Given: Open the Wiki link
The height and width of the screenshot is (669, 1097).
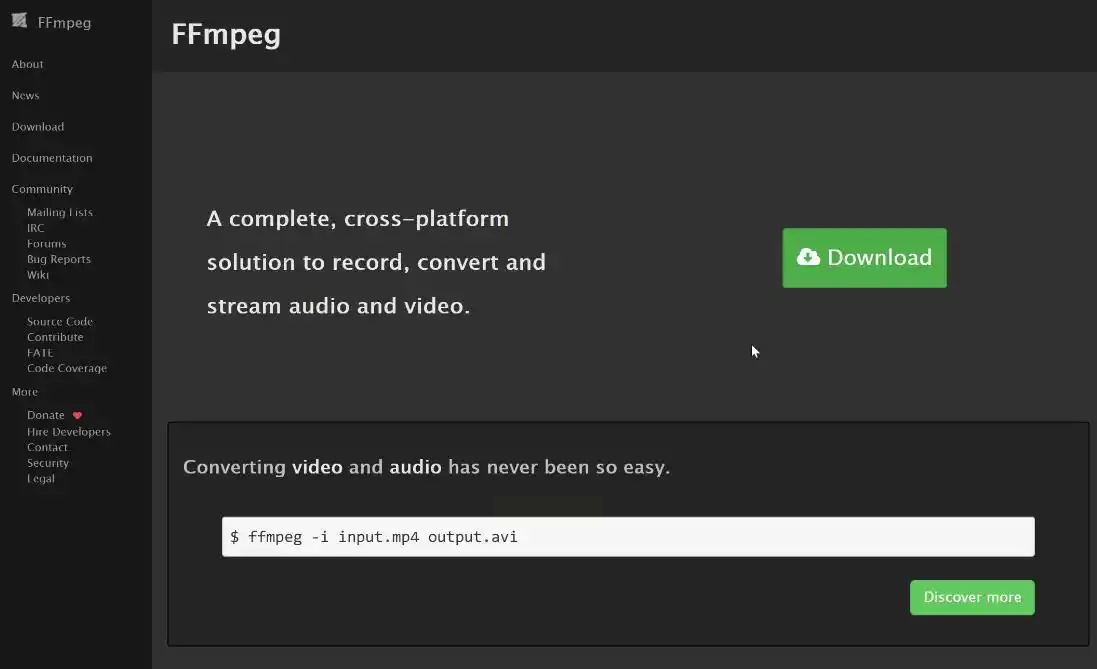Looking at the screenshot, I should [38, 274].
